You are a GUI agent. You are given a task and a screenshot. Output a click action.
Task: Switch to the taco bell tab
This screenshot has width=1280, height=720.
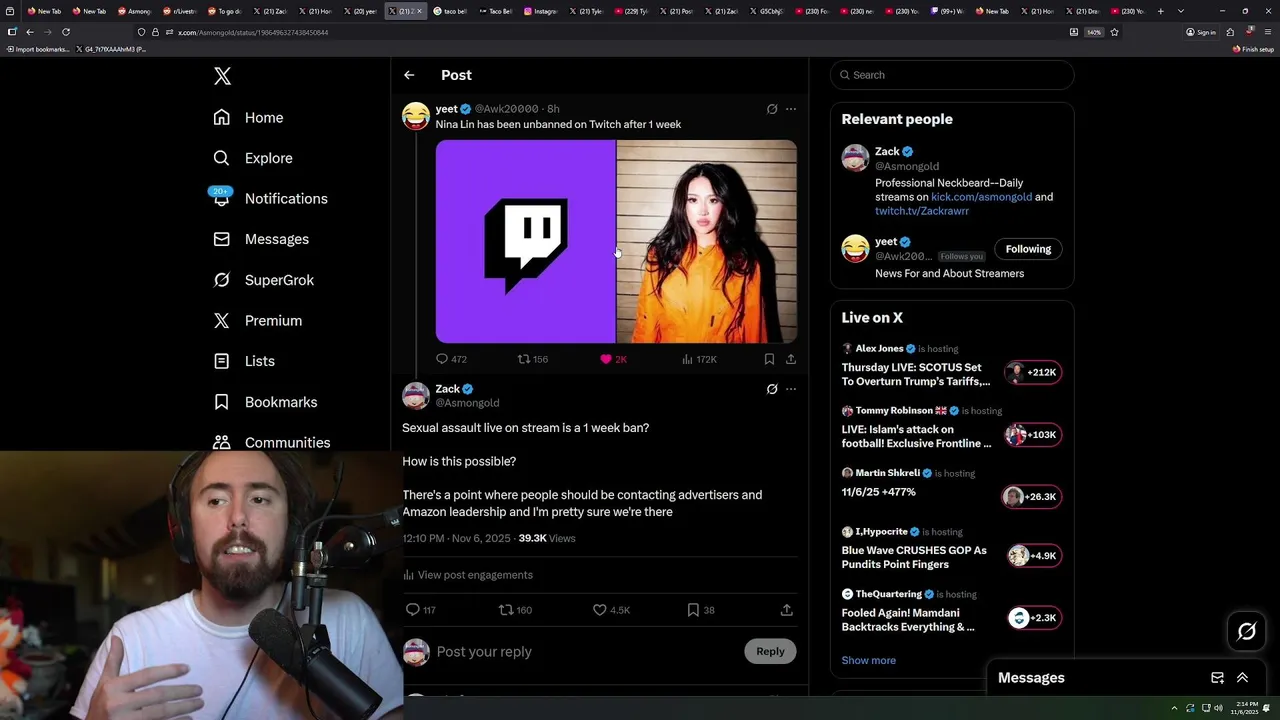point(450,11)
